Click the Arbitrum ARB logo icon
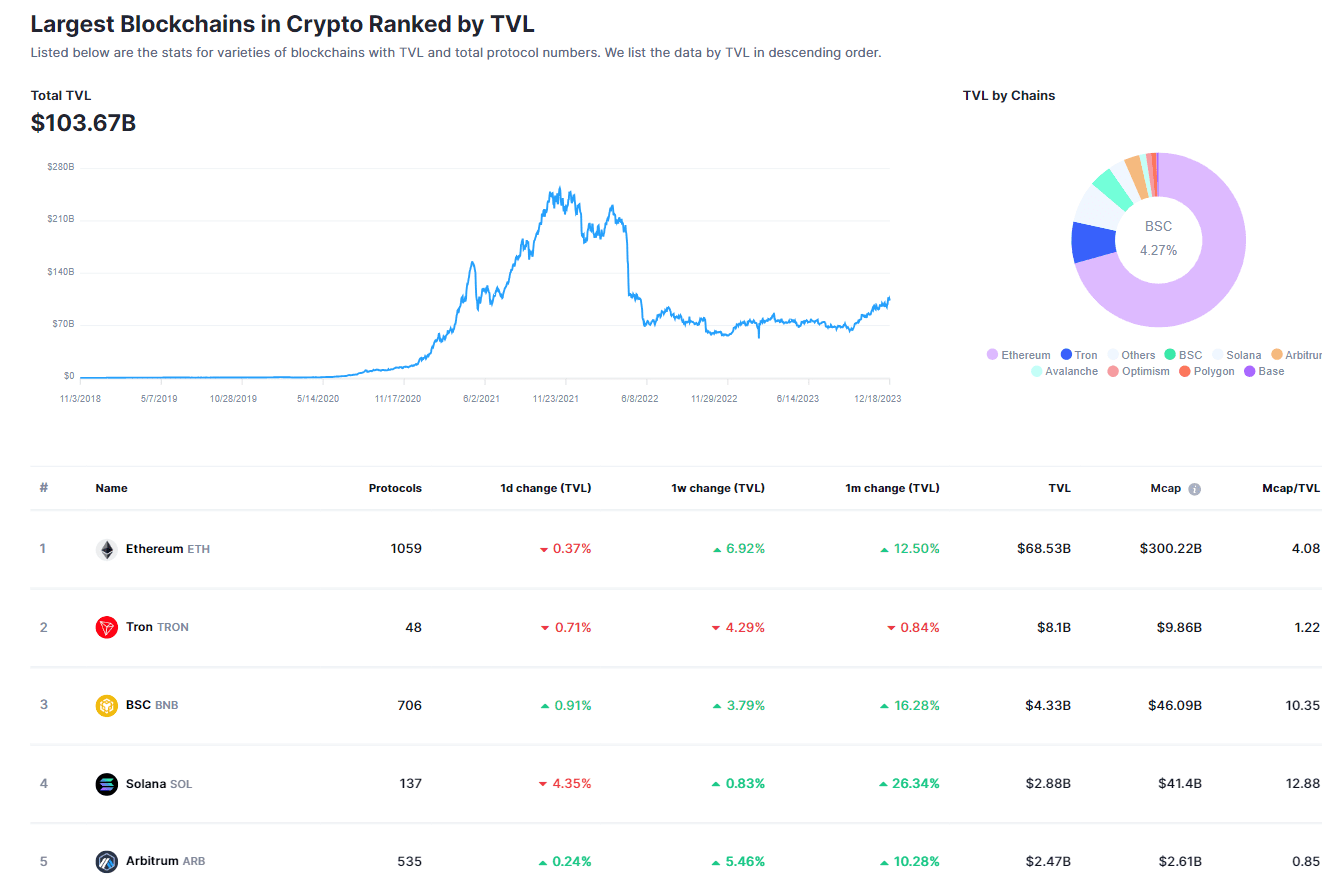1322x878 pixels. click(x=107, y=861)
